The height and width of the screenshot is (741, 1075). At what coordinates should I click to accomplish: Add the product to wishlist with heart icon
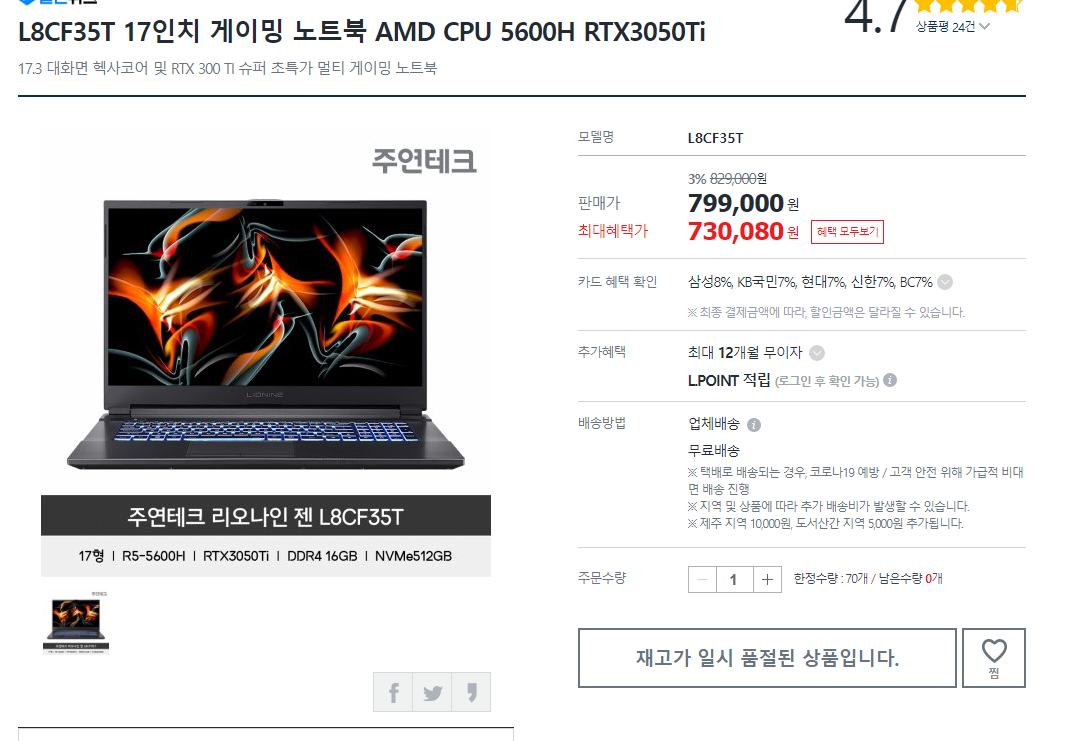tap(993, 658)
